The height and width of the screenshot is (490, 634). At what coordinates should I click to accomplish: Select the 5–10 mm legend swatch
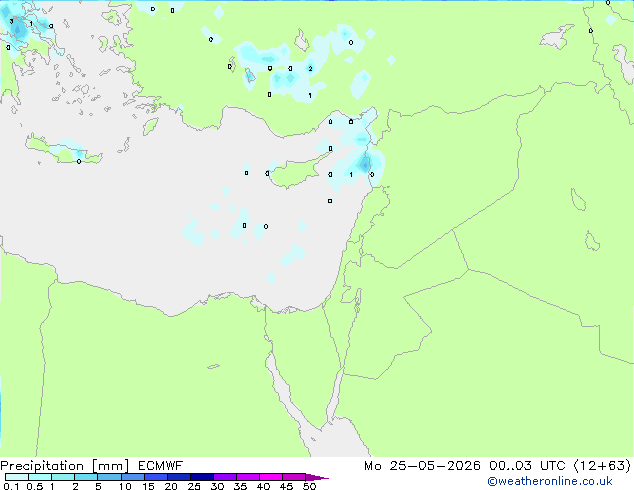[109, 477]
